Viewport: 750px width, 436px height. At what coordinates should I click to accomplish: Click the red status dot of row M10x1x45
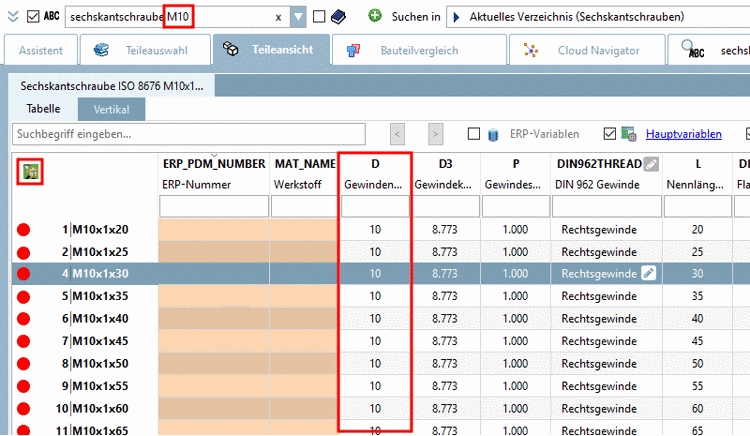pos(23,341)
